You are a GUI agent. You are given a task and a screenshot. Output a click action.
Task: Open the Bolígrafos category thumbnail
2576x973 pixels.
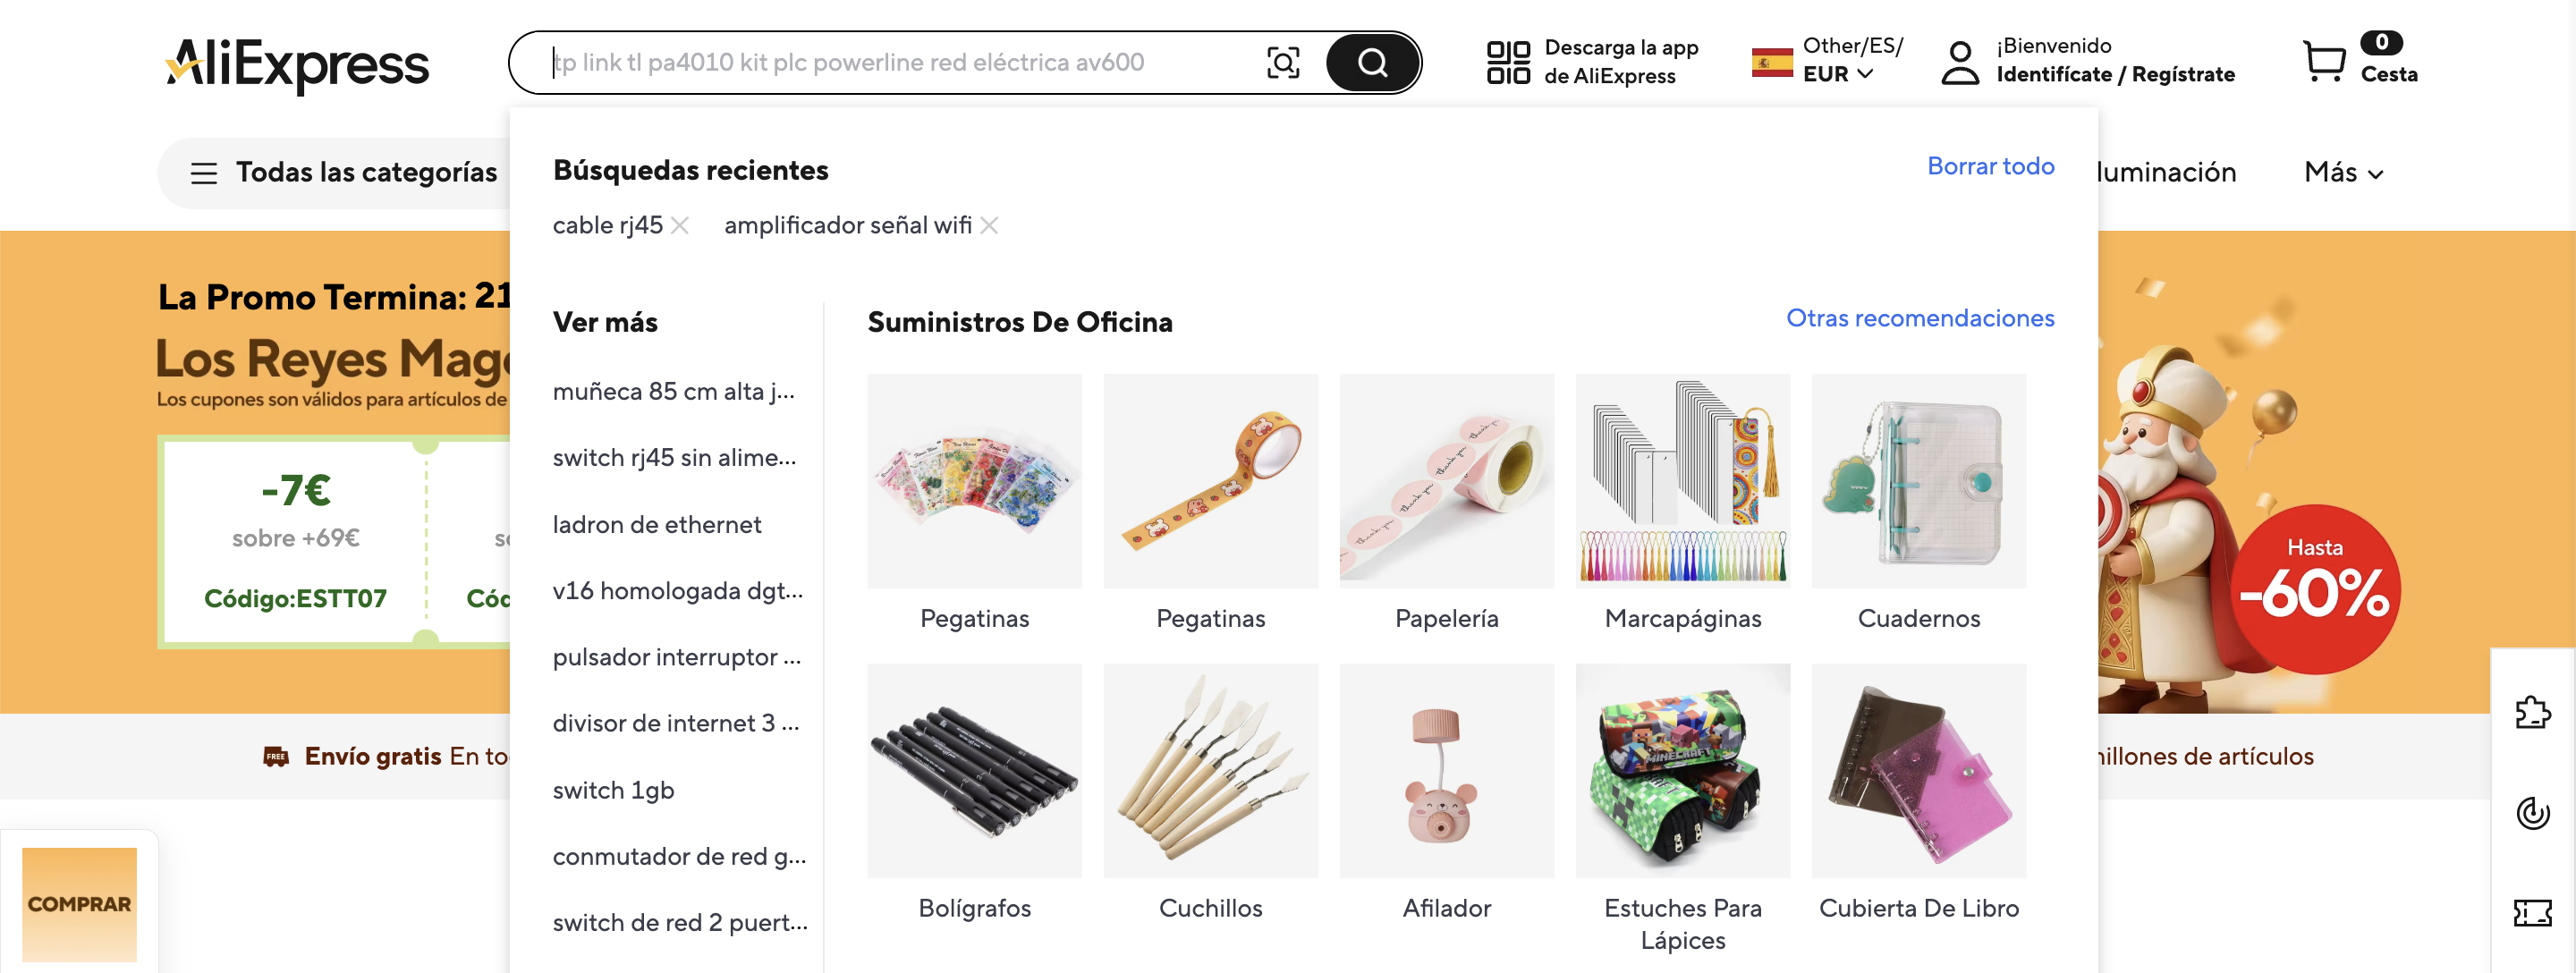[974, 771]
